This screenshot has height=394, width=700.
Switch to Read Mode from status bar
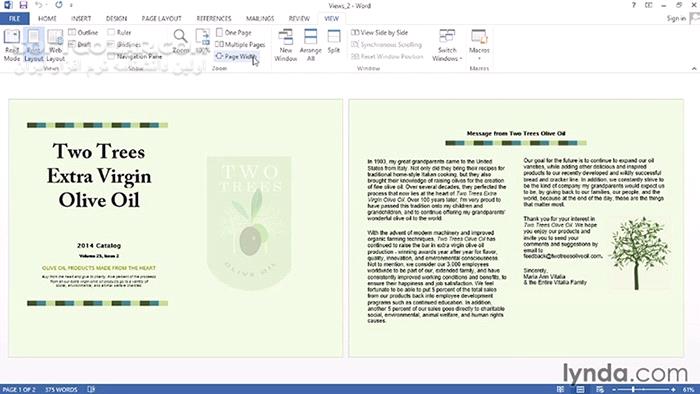point(560,390)
